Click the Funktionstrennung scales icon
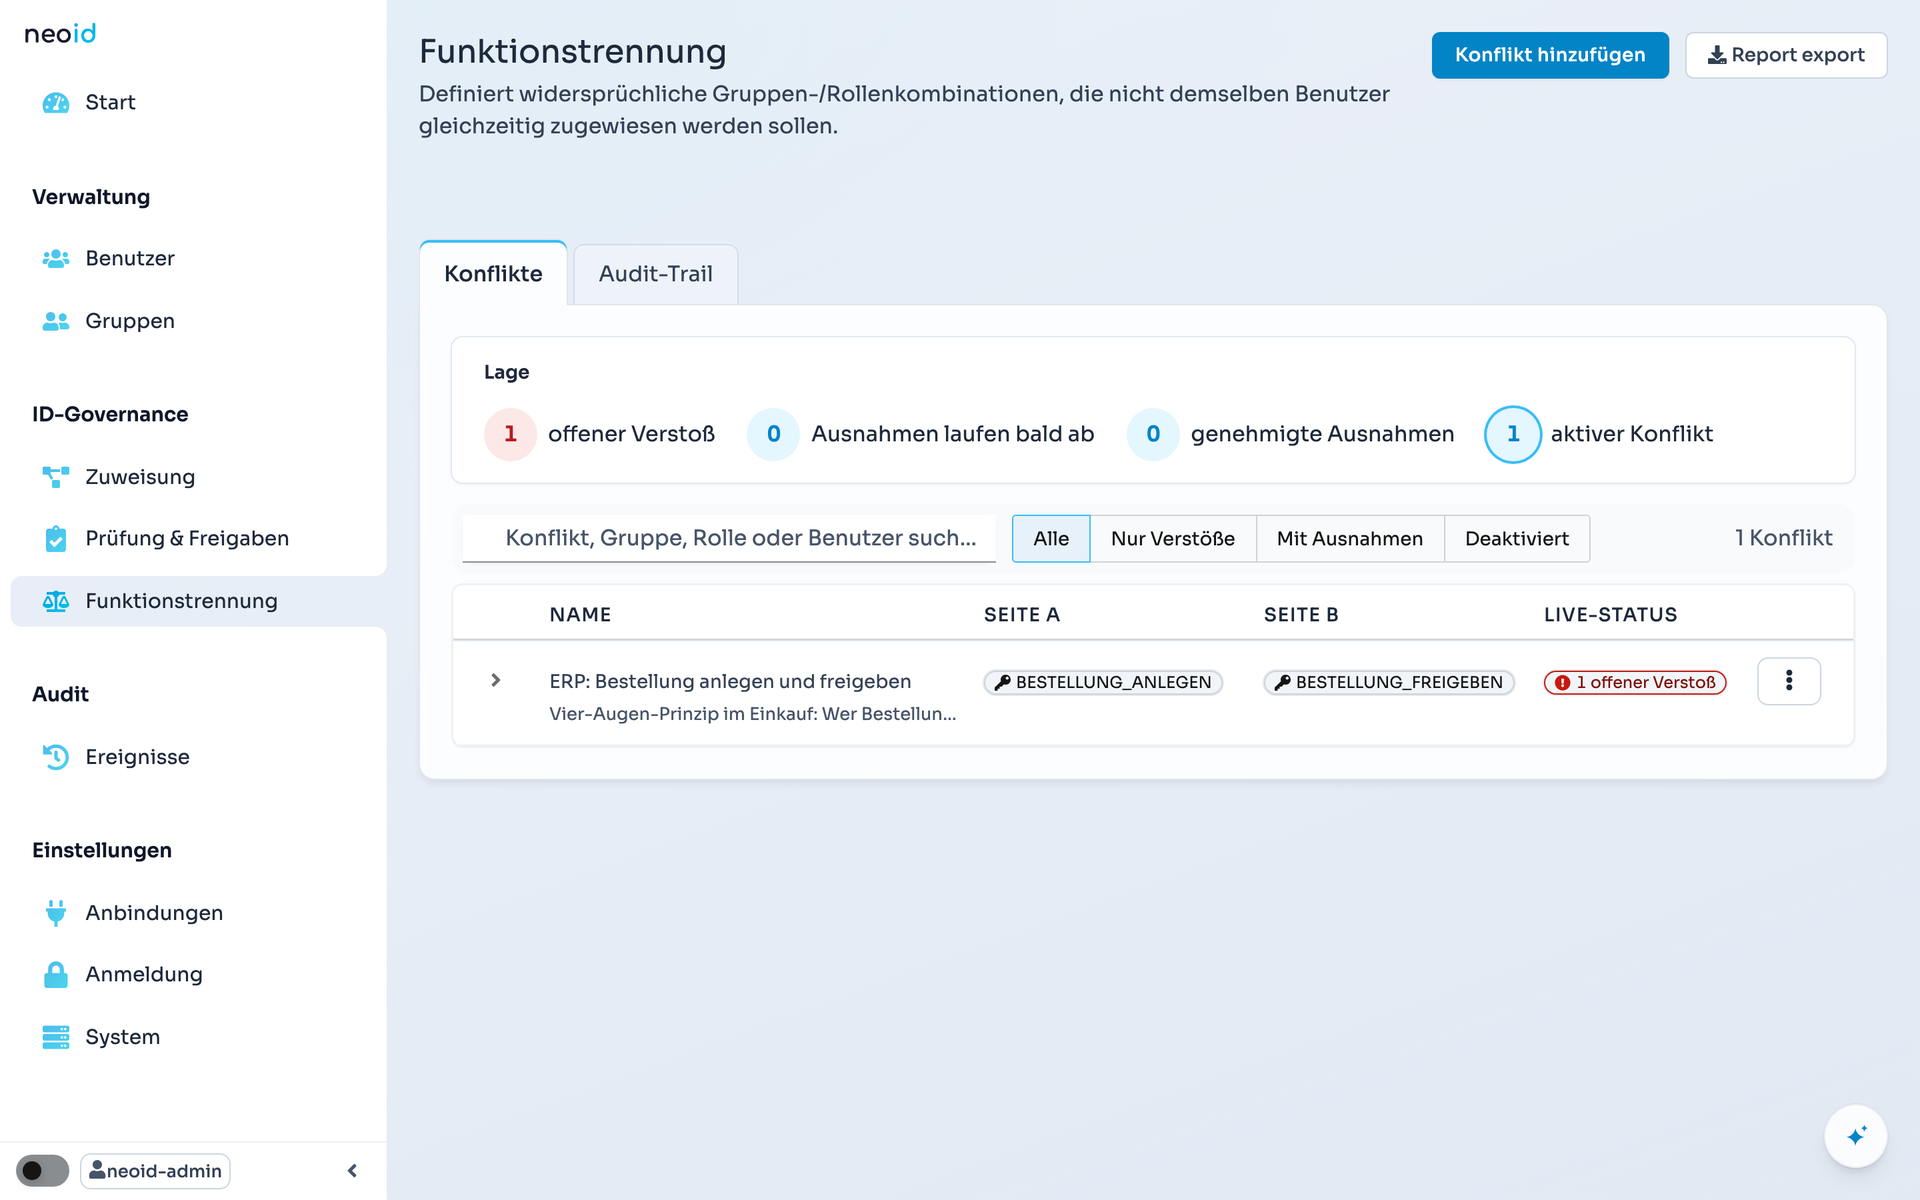1920x1200 pixels. pos(56,601)
